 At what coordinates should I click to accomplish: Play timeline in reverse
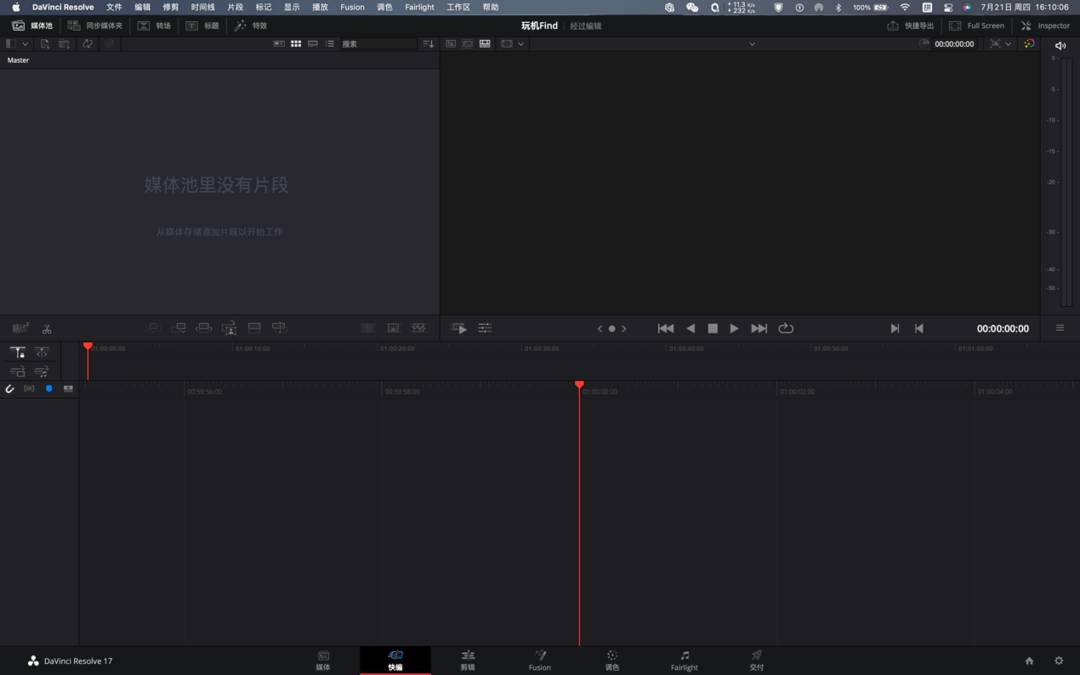tap(690, 329)
